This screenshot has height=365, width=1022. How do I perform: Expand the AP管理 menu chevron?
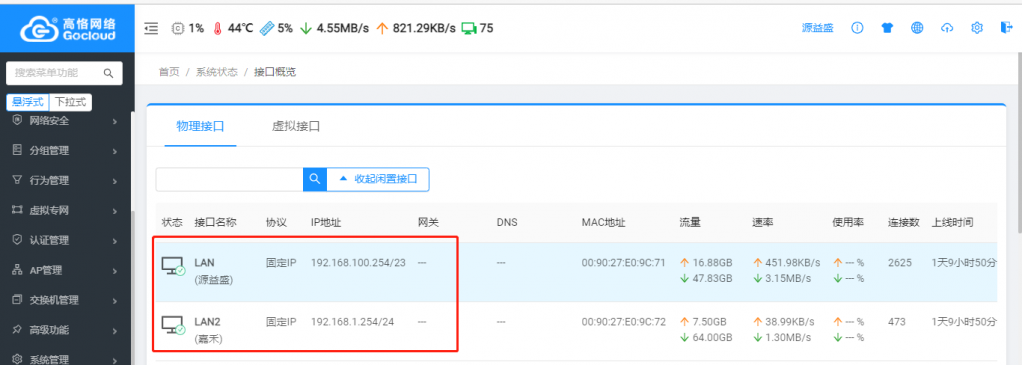(114, 271)
